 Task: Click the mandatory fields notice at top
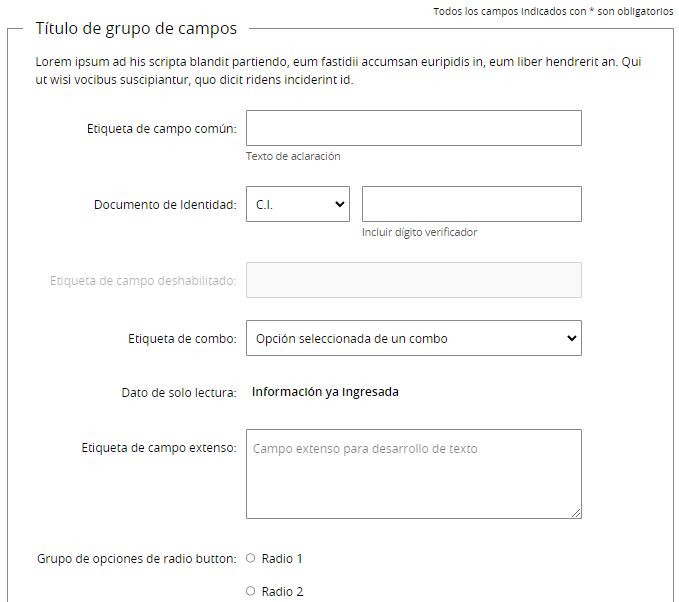coord(553,11)
